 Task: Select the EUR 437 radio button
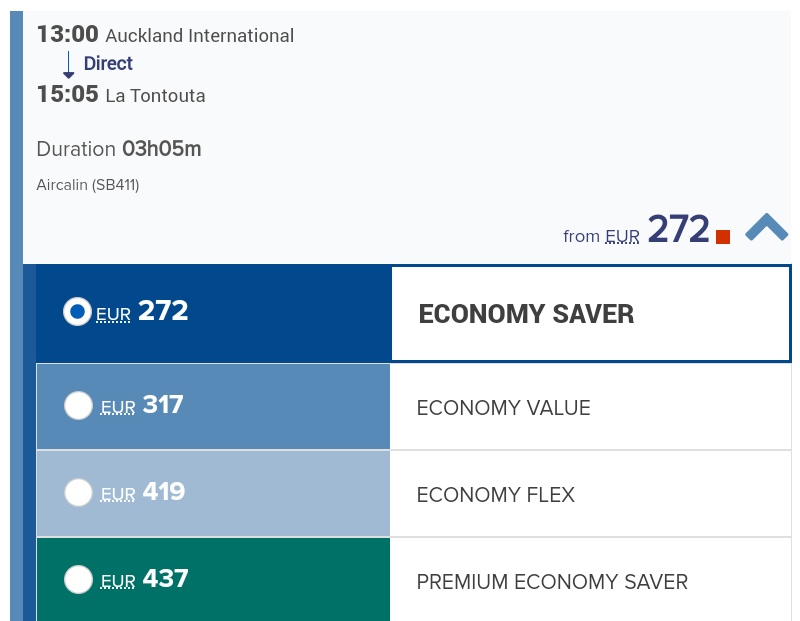79,579
